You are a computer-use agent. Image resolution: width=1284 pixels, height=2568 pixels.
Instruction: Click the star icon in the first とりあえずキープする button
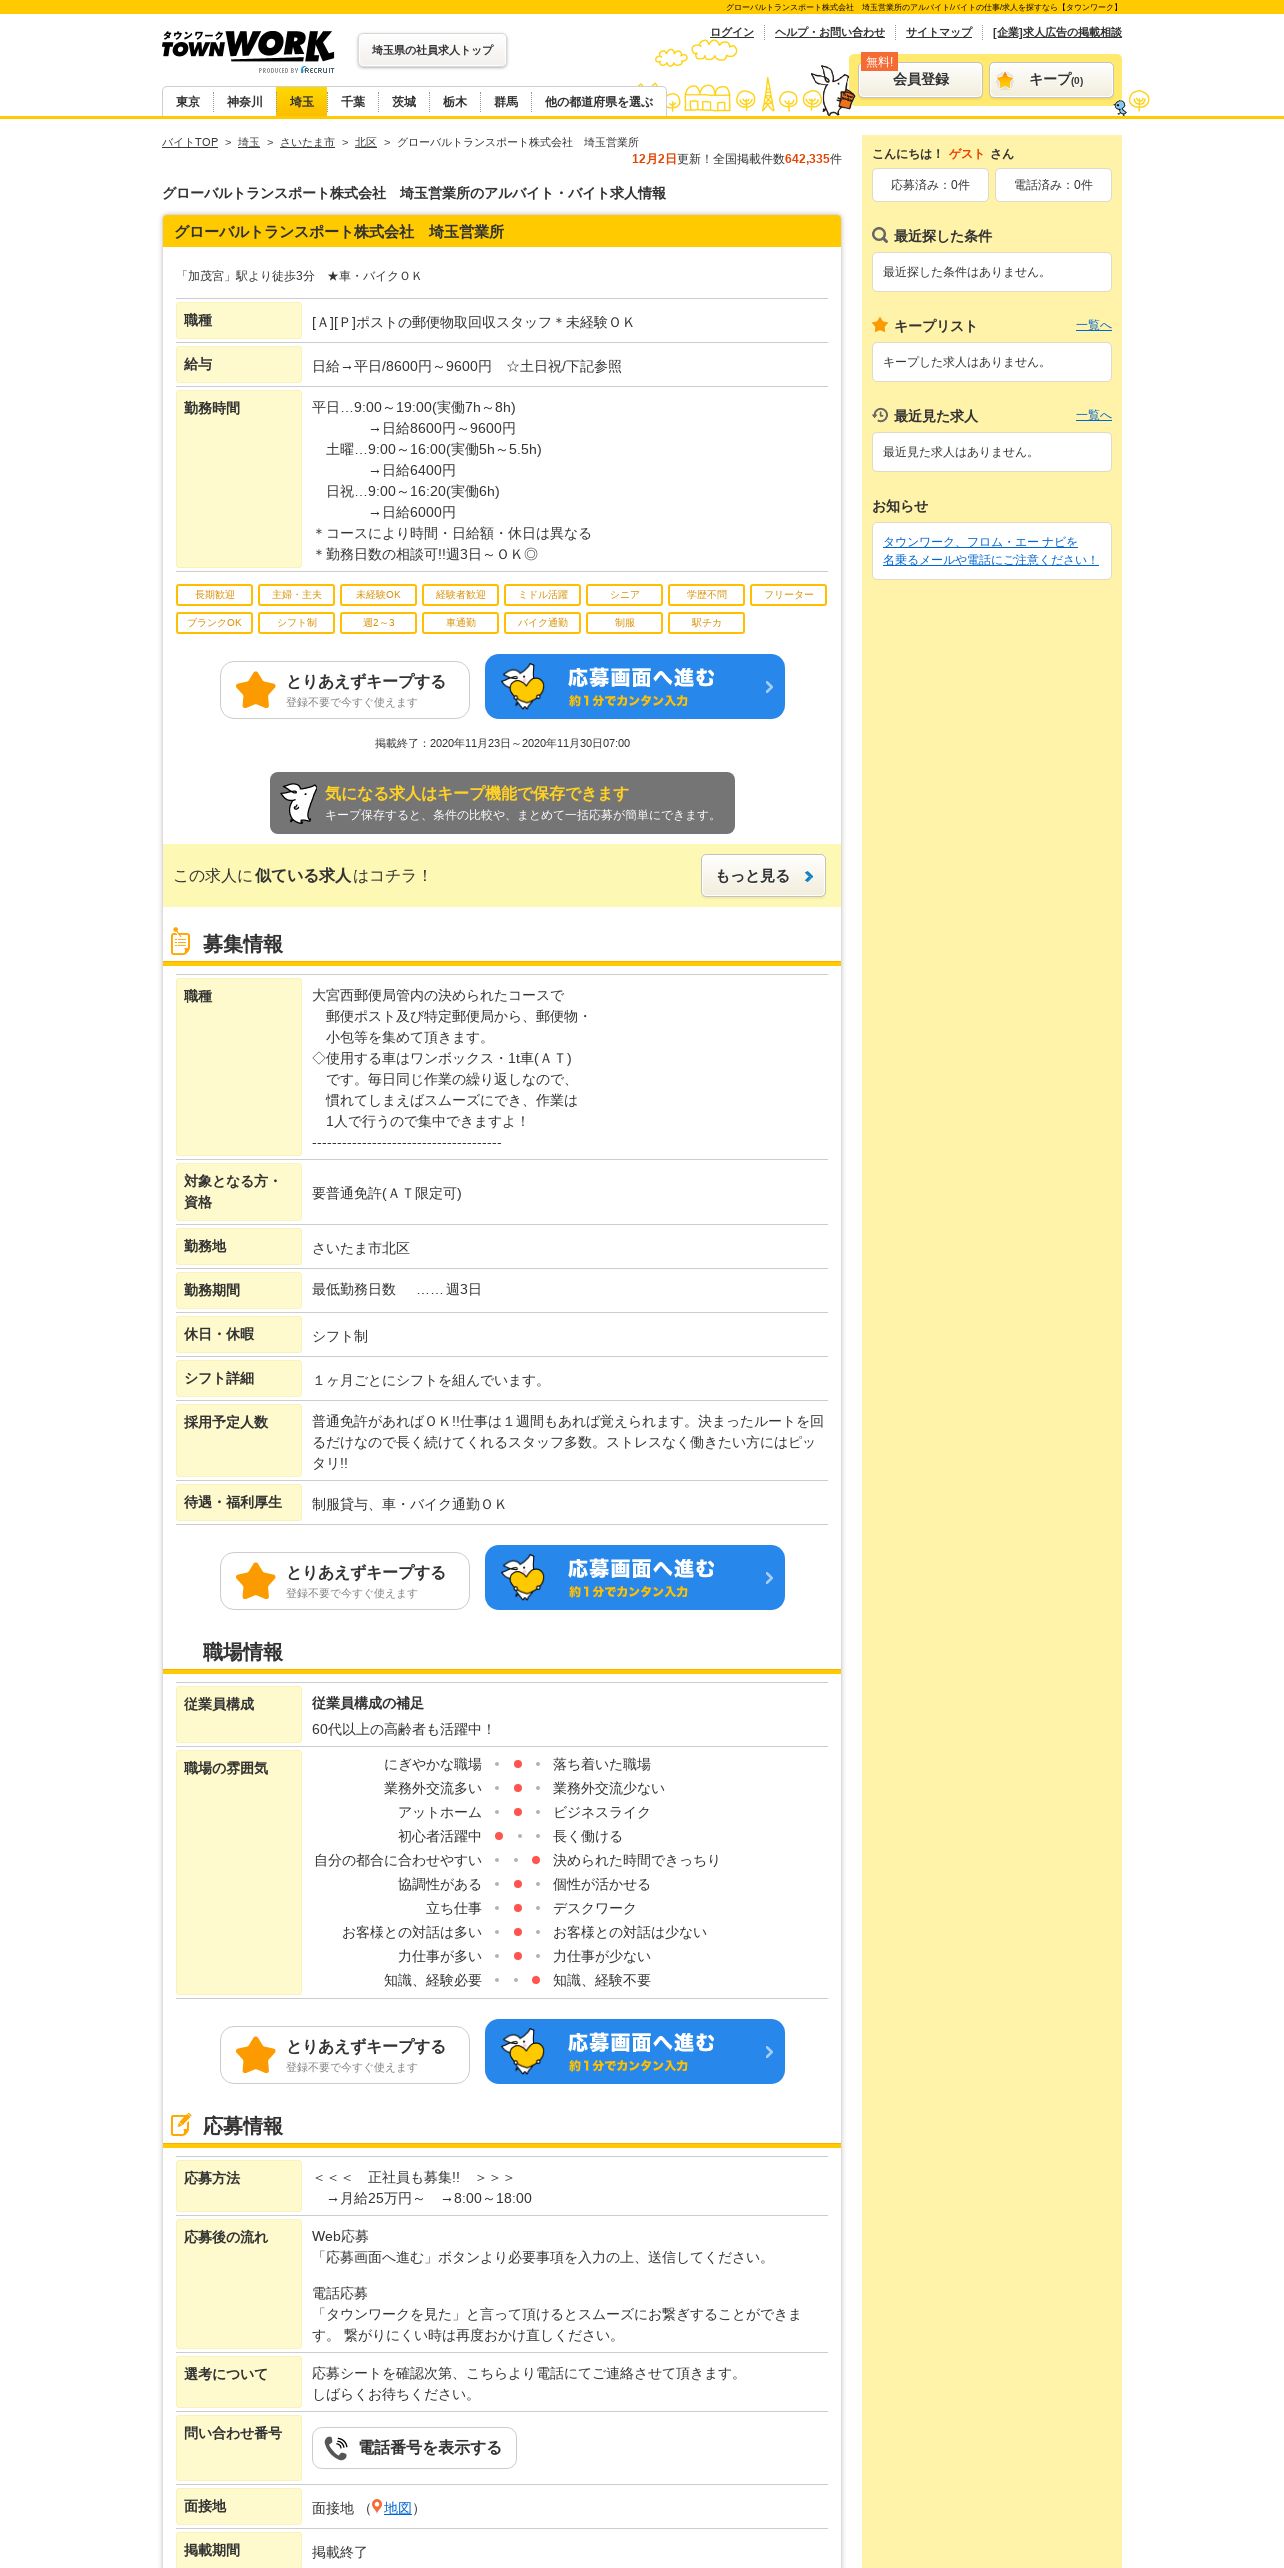(x=256, y=690)
